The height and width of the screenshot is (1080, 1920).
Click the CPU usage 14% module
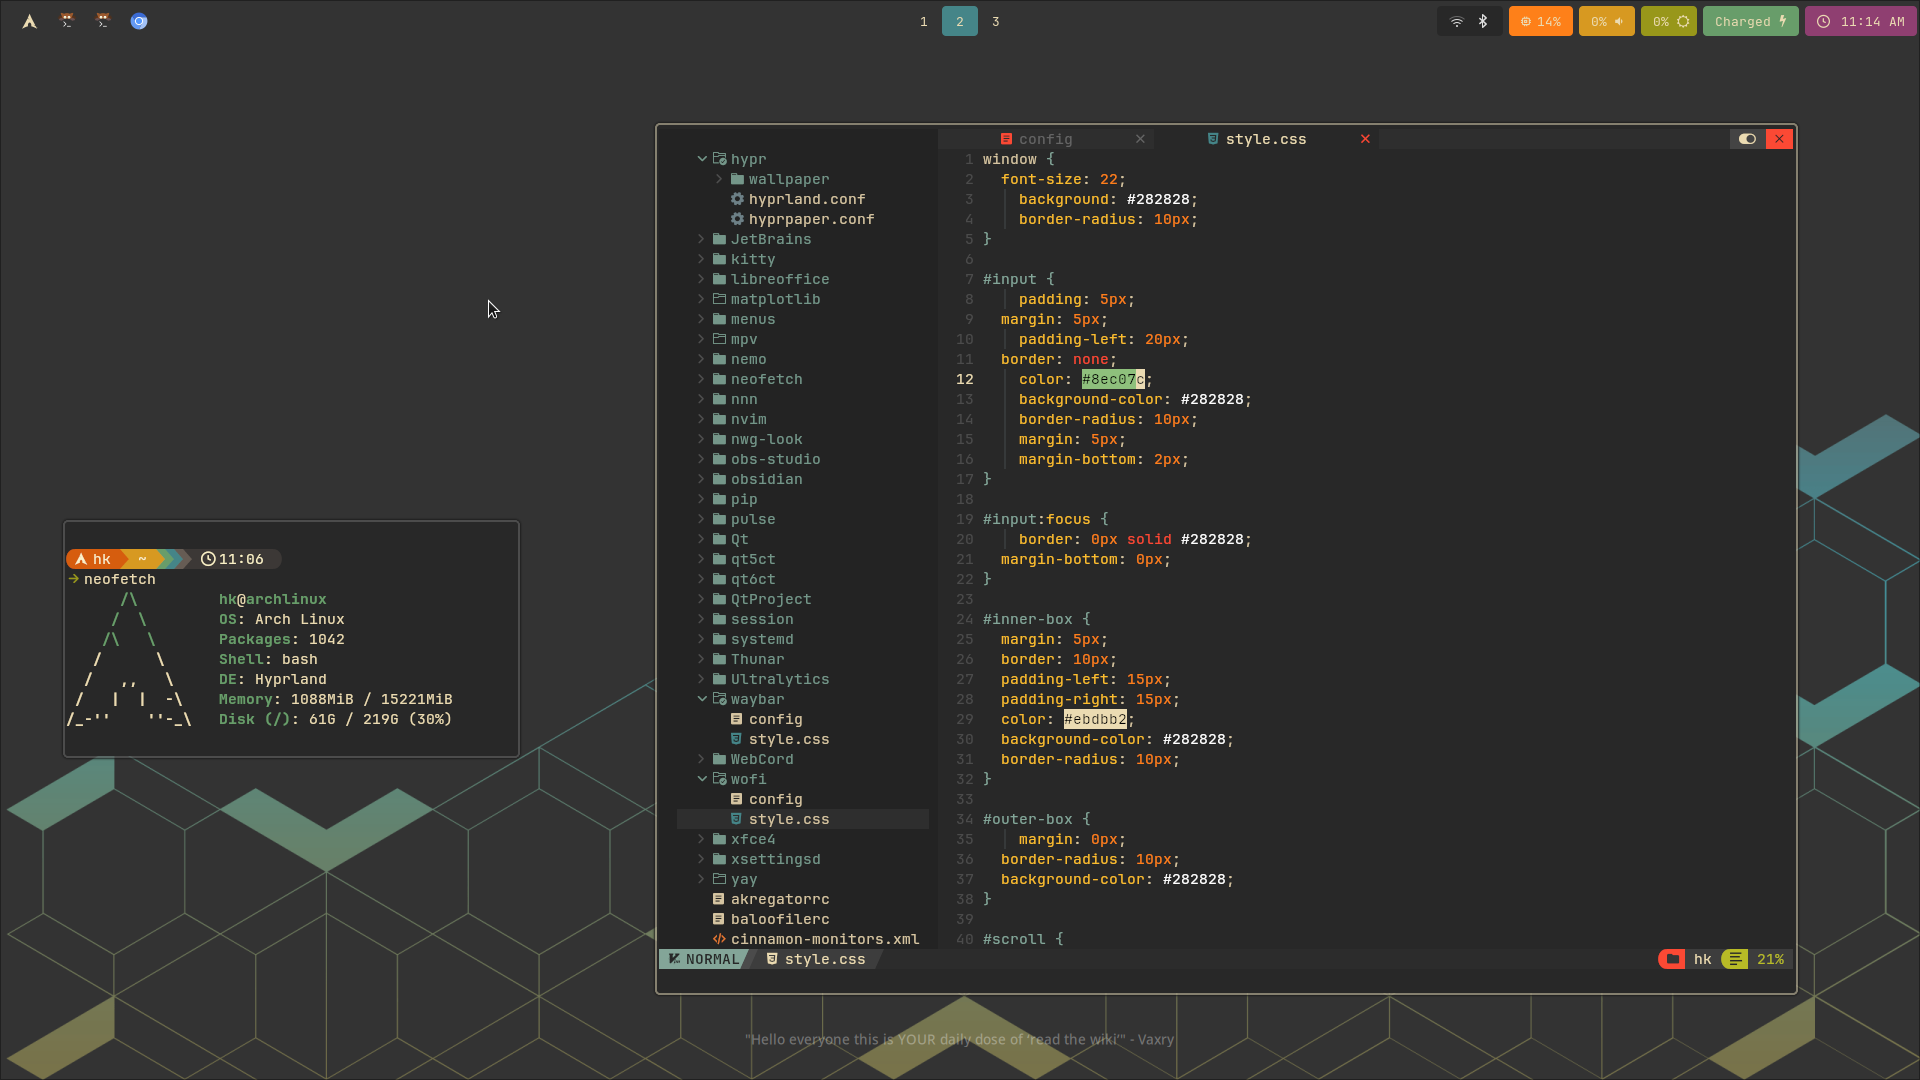coord(1540,21)
